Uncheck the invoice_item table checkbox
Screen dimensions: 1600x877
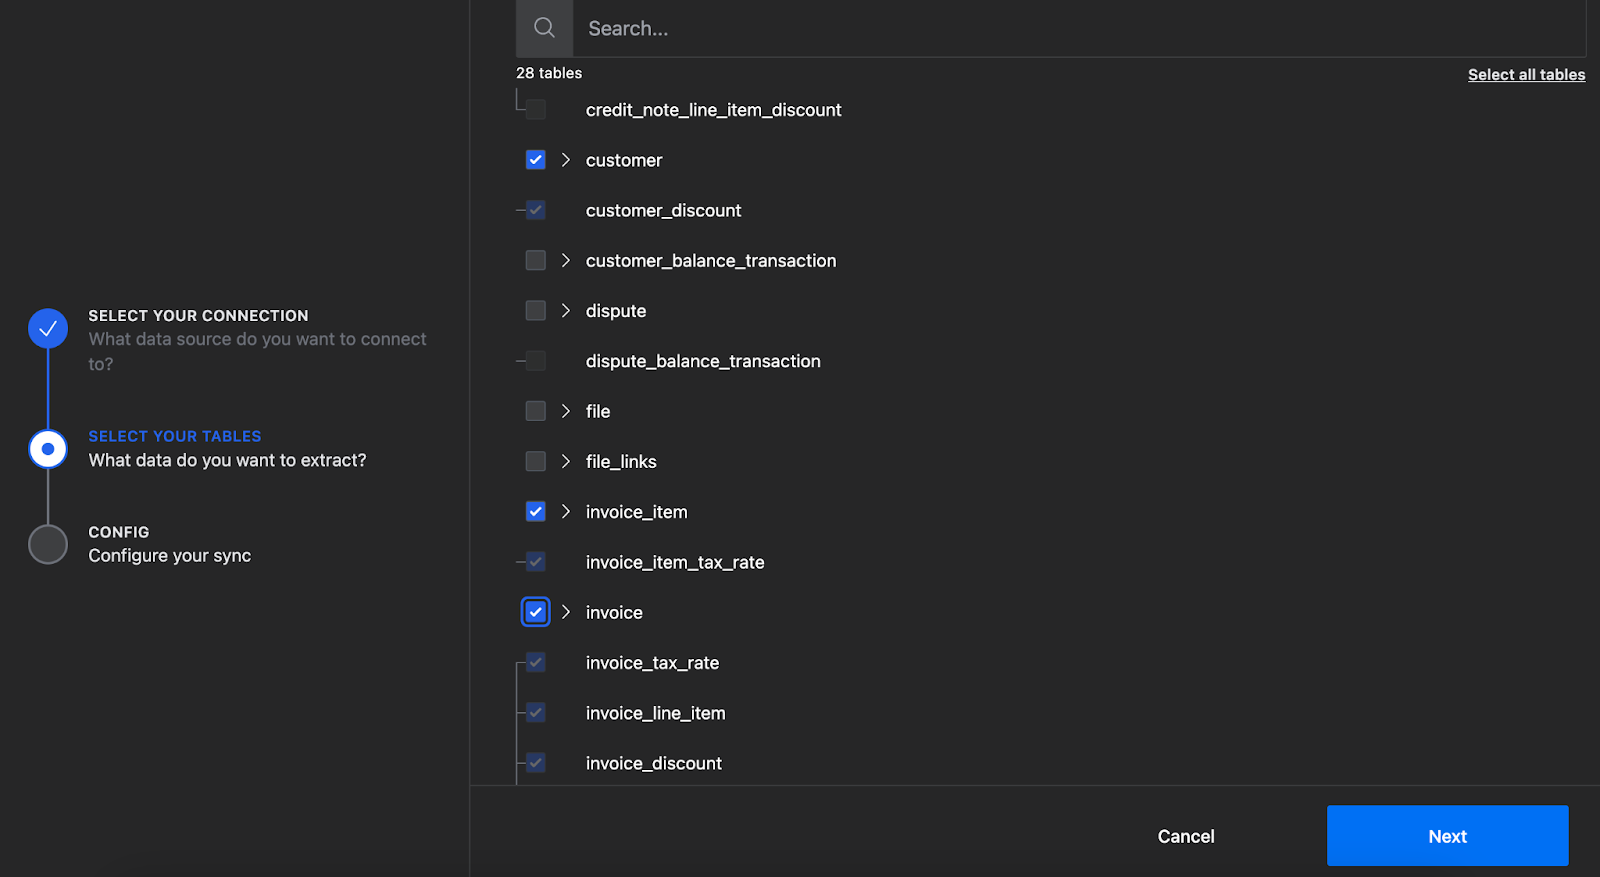tap(536, 512)
